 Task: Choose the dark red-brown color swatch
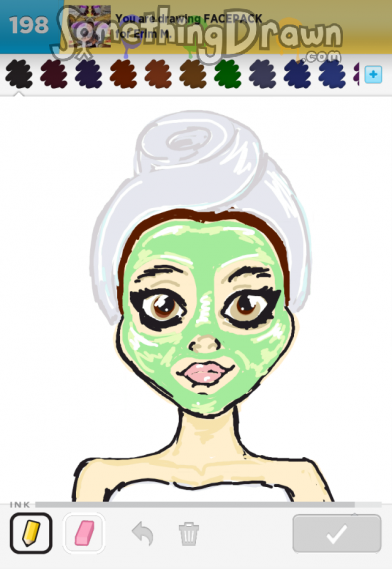(x=123, y=74)
